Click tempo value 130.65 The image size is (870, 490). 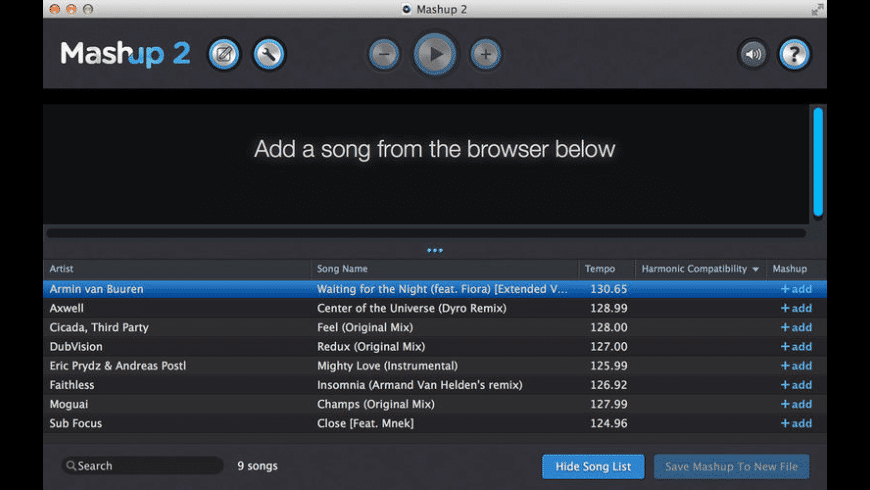pyautogui.click(x=609, y=289)
